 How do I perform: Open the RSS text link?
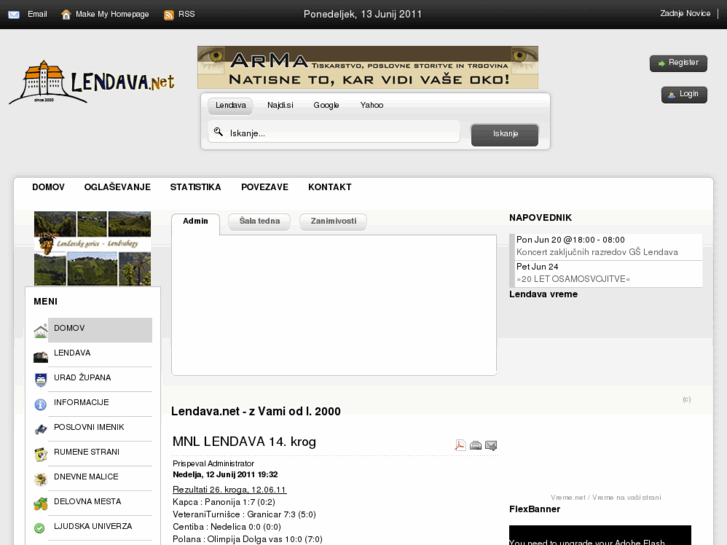click(x=186, y=14)
